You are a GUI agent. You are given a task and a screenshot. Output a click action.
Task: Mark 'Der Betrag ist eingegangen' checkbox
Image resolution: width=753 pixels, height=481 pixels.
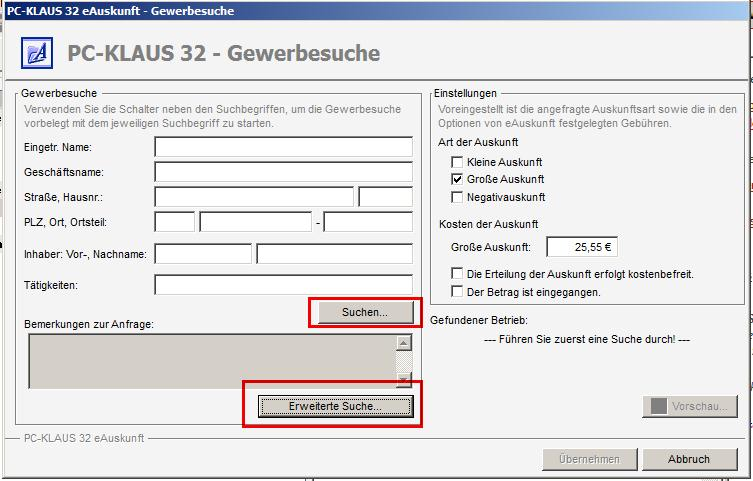pos(458,292)
